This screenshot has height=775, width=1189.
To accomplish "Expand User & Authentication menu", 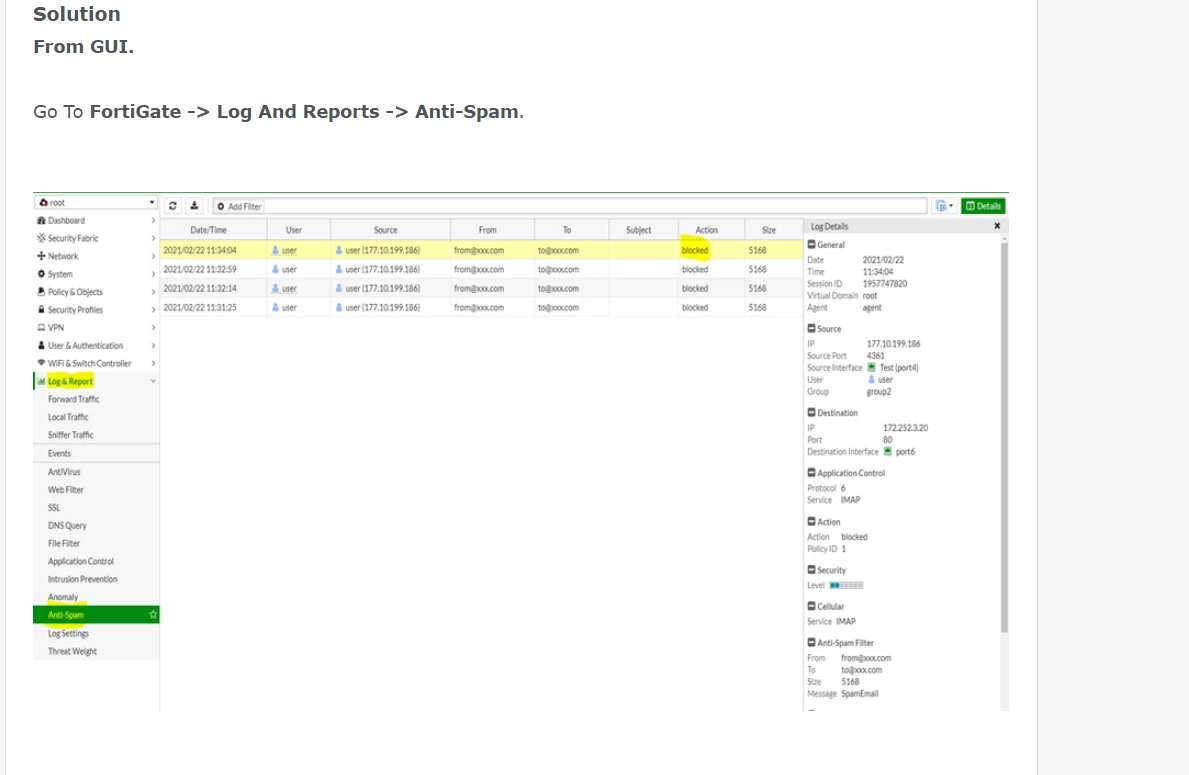I will click(x=96, y=345).
